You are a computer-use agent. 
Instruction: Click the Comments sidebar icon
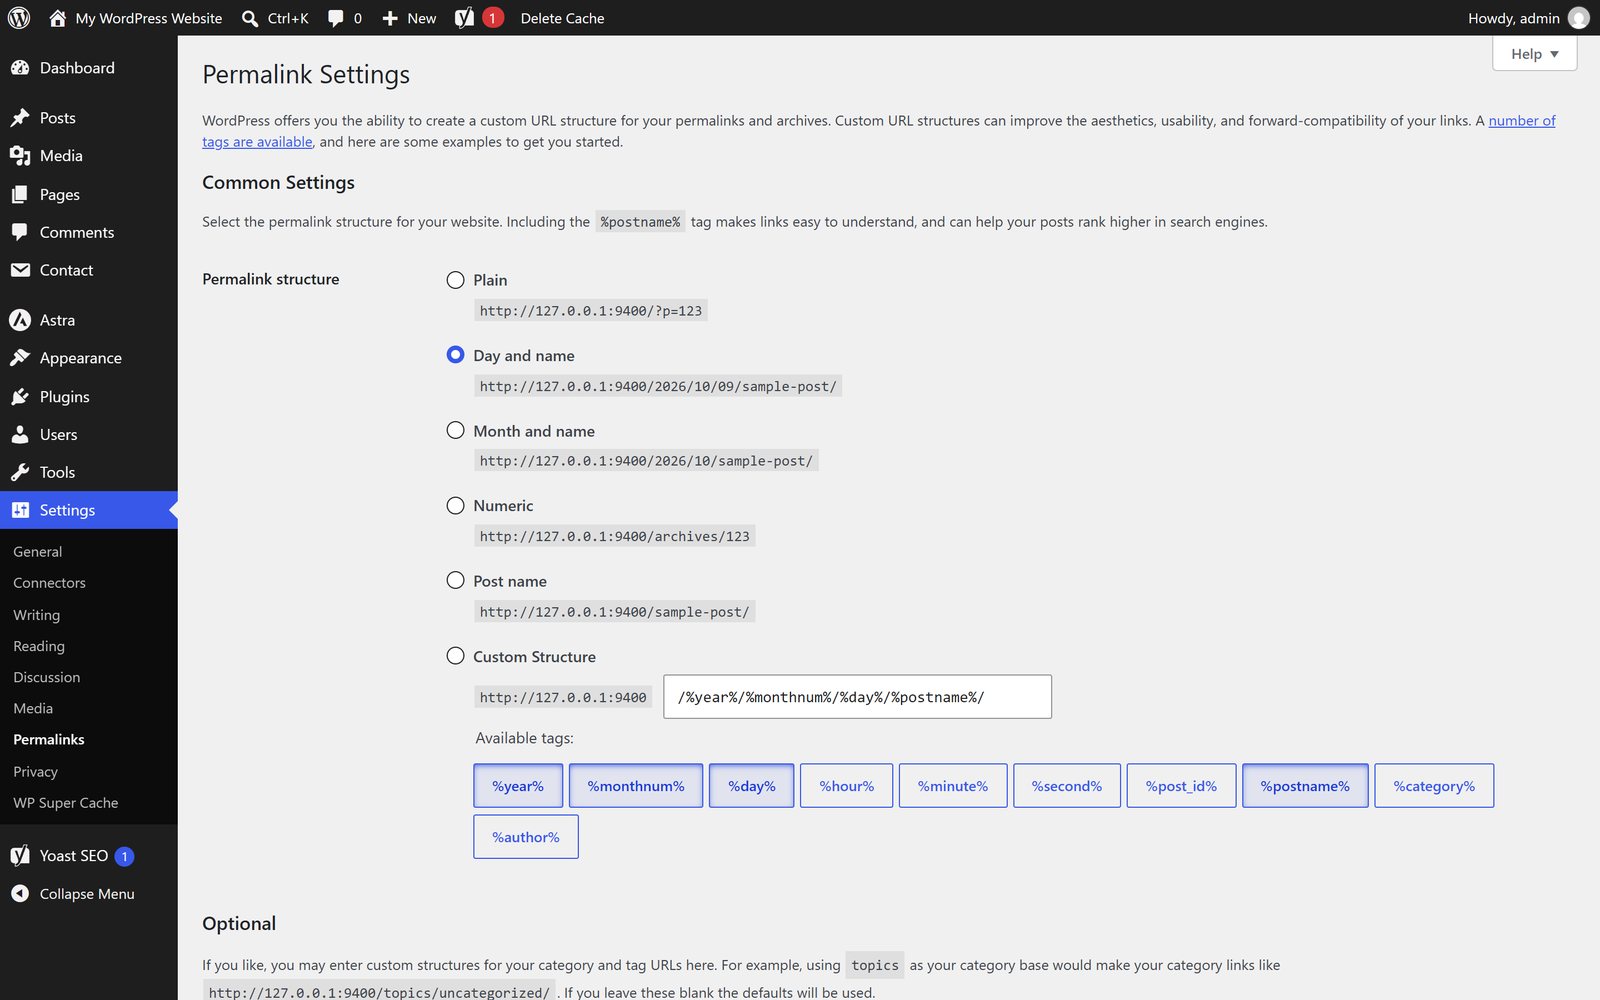tap(20, 232)
